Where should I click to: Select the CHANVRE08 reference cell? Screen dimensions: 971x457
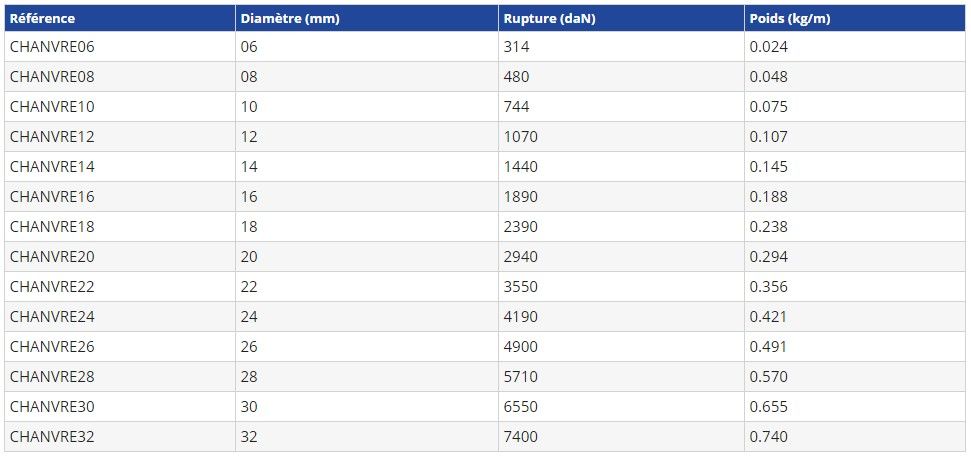click(52, 77)
